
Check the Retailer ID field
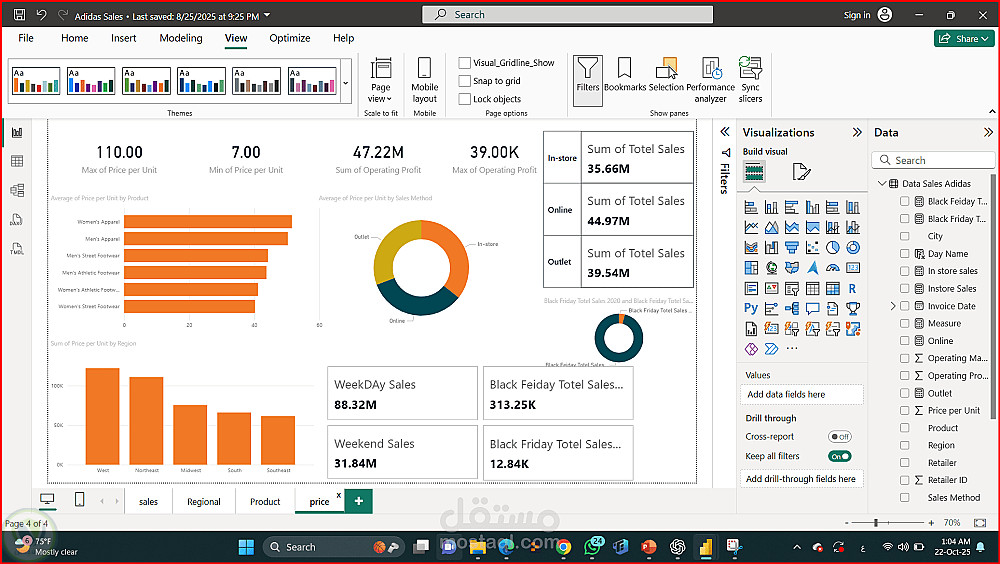904,480
